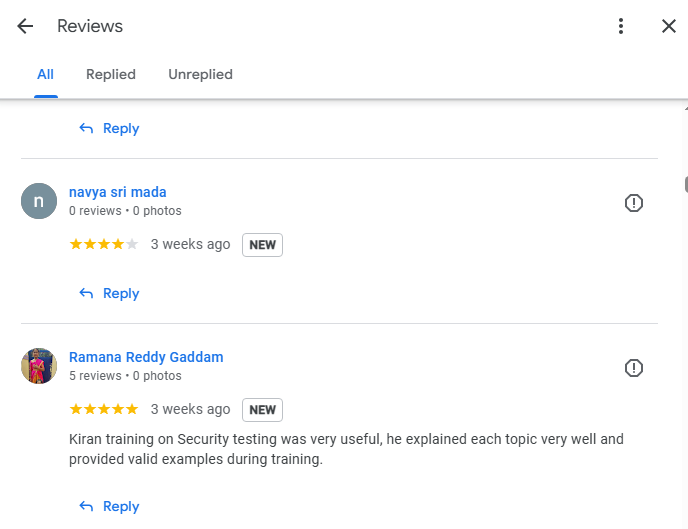Go back with the left arrow icon
688x529 pixels.
point(25,26)
